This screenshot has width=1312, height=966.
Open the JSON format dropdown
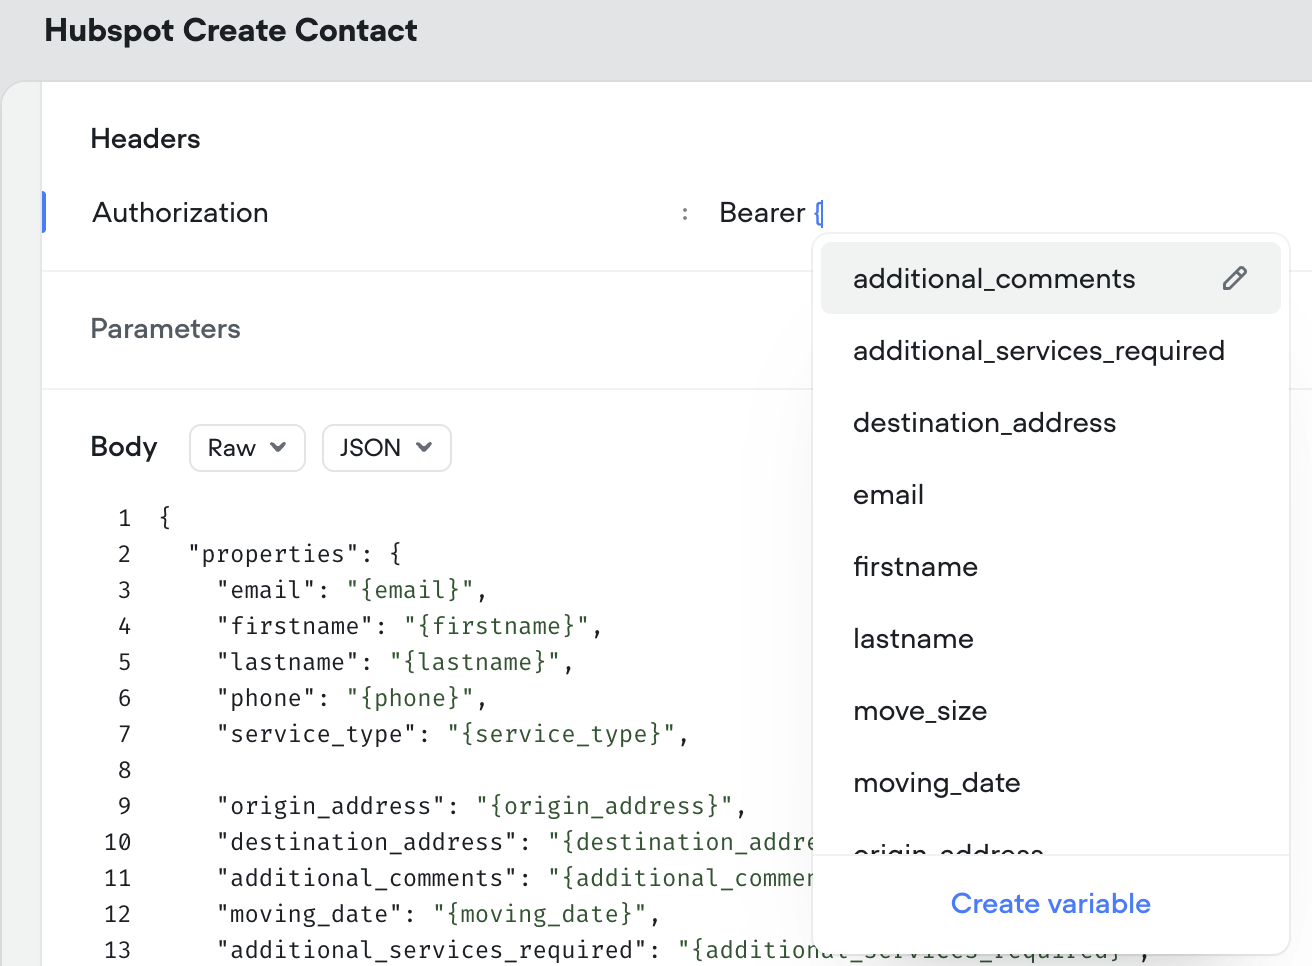(x=386, y=448)
